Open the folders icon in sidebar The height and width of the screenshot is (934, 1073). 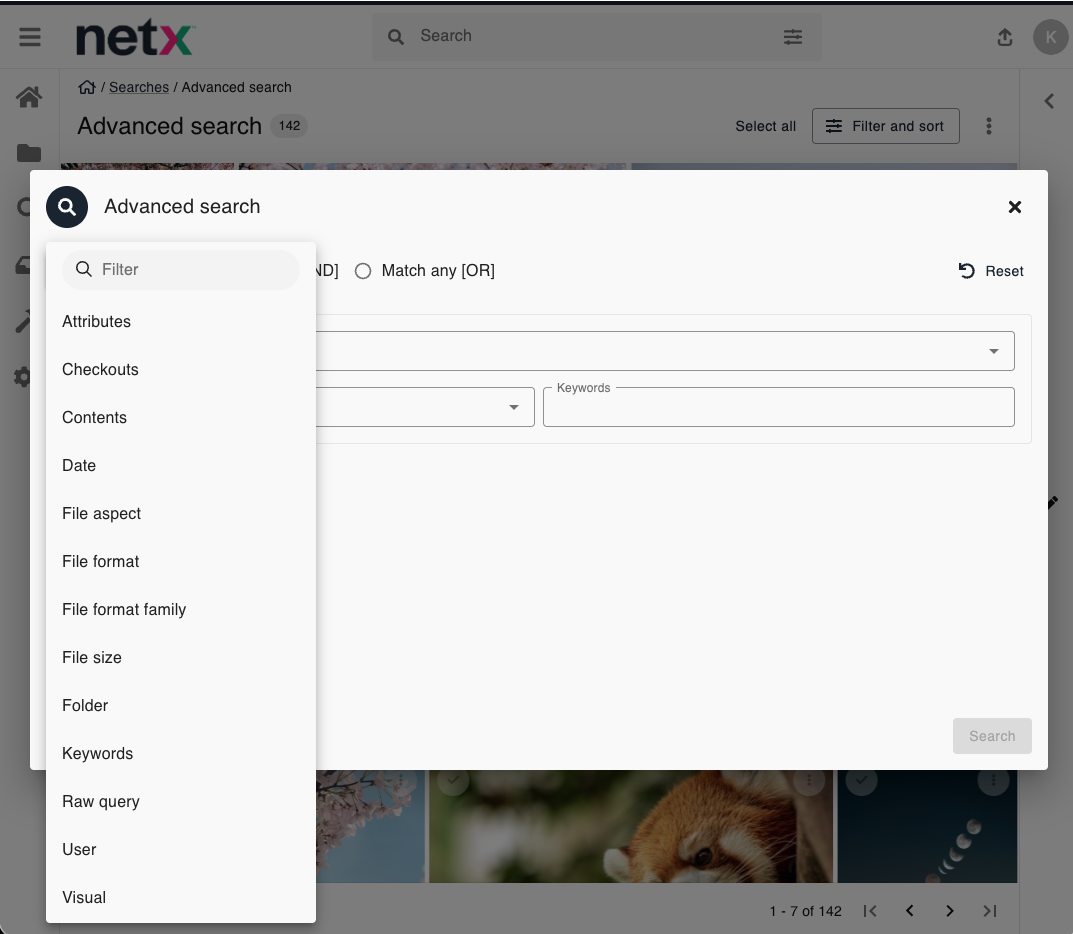point(29,153)
